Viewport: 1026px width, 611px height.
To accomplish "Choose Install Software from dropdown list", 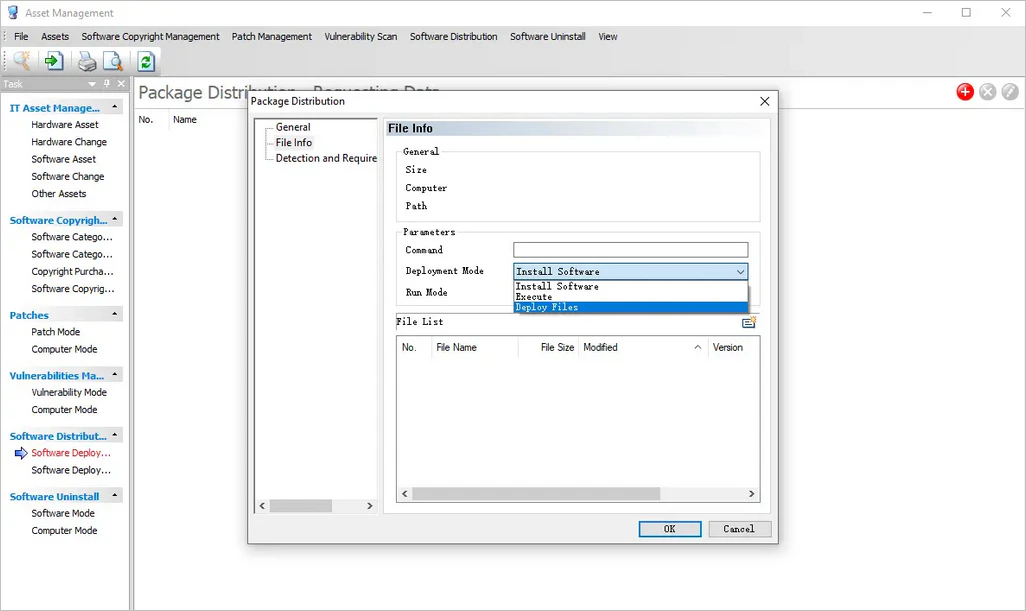I will pyautogui.click(x=631, y=287).
